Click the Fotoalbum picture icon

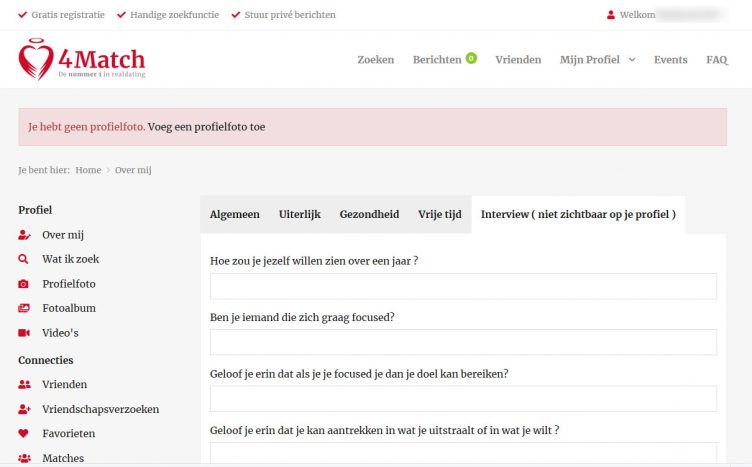pyautogui.click(x=24, y=309)
